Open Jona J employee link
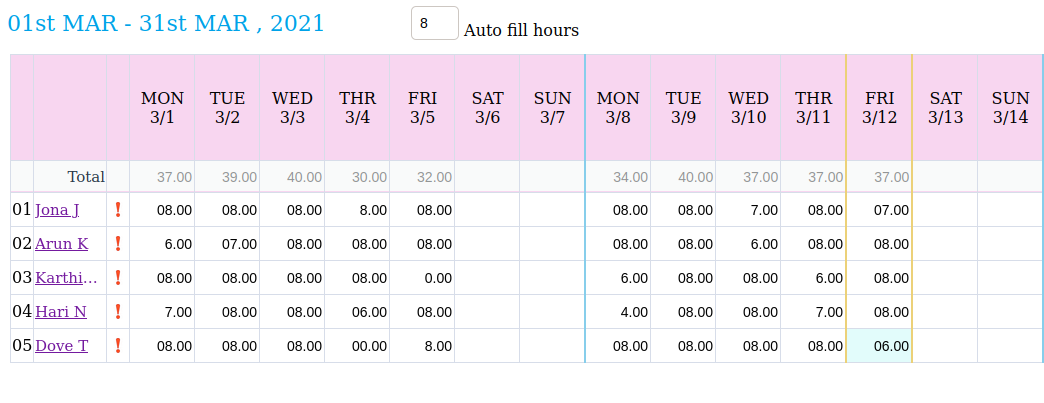The height and width of the screenshot is (403, 1044). [57, 210]
